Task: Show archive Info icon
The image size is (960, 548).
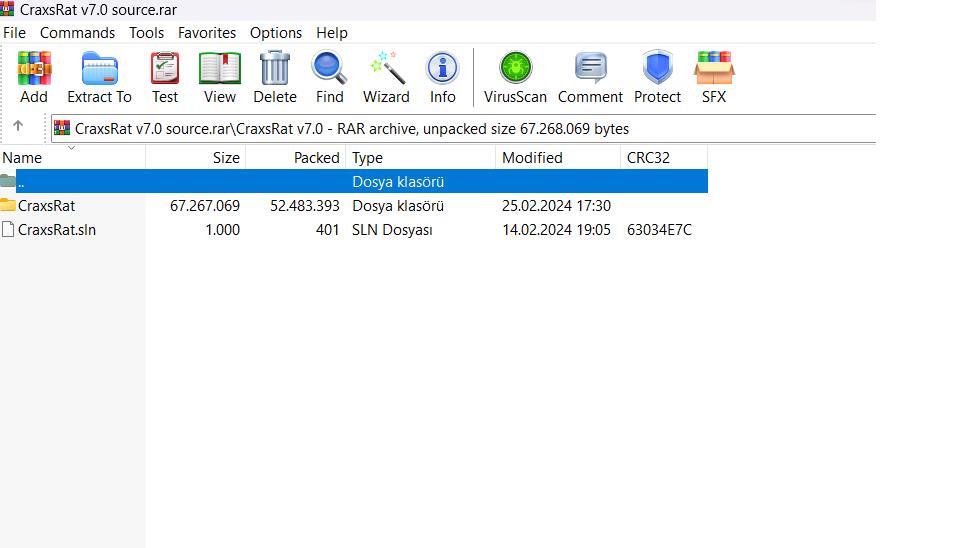Action: point(442,68)
